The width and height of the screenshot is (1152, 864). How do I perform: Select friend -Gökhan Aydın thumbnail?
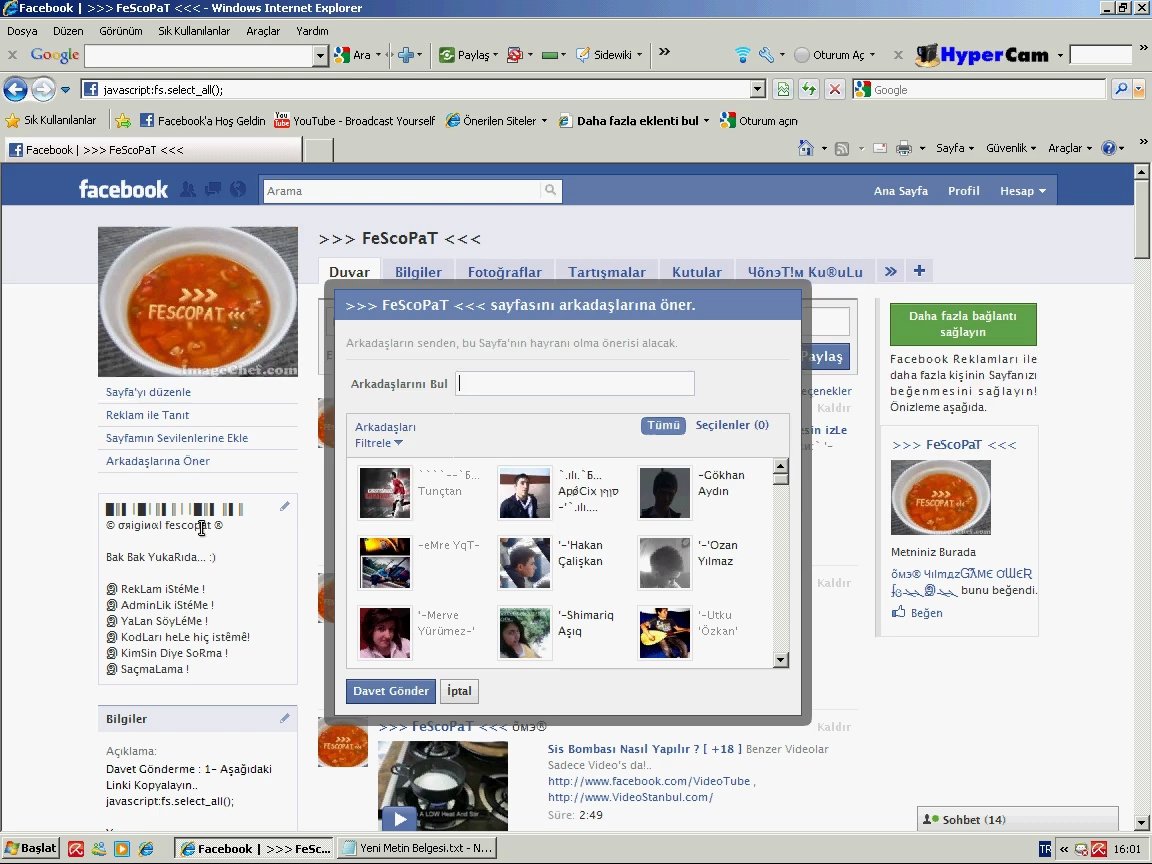[665, 492]
